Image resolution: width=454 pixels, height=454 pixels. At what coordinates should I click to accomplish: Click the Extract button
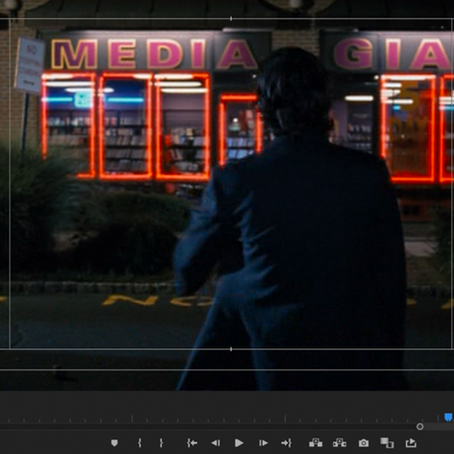[339, 443]
